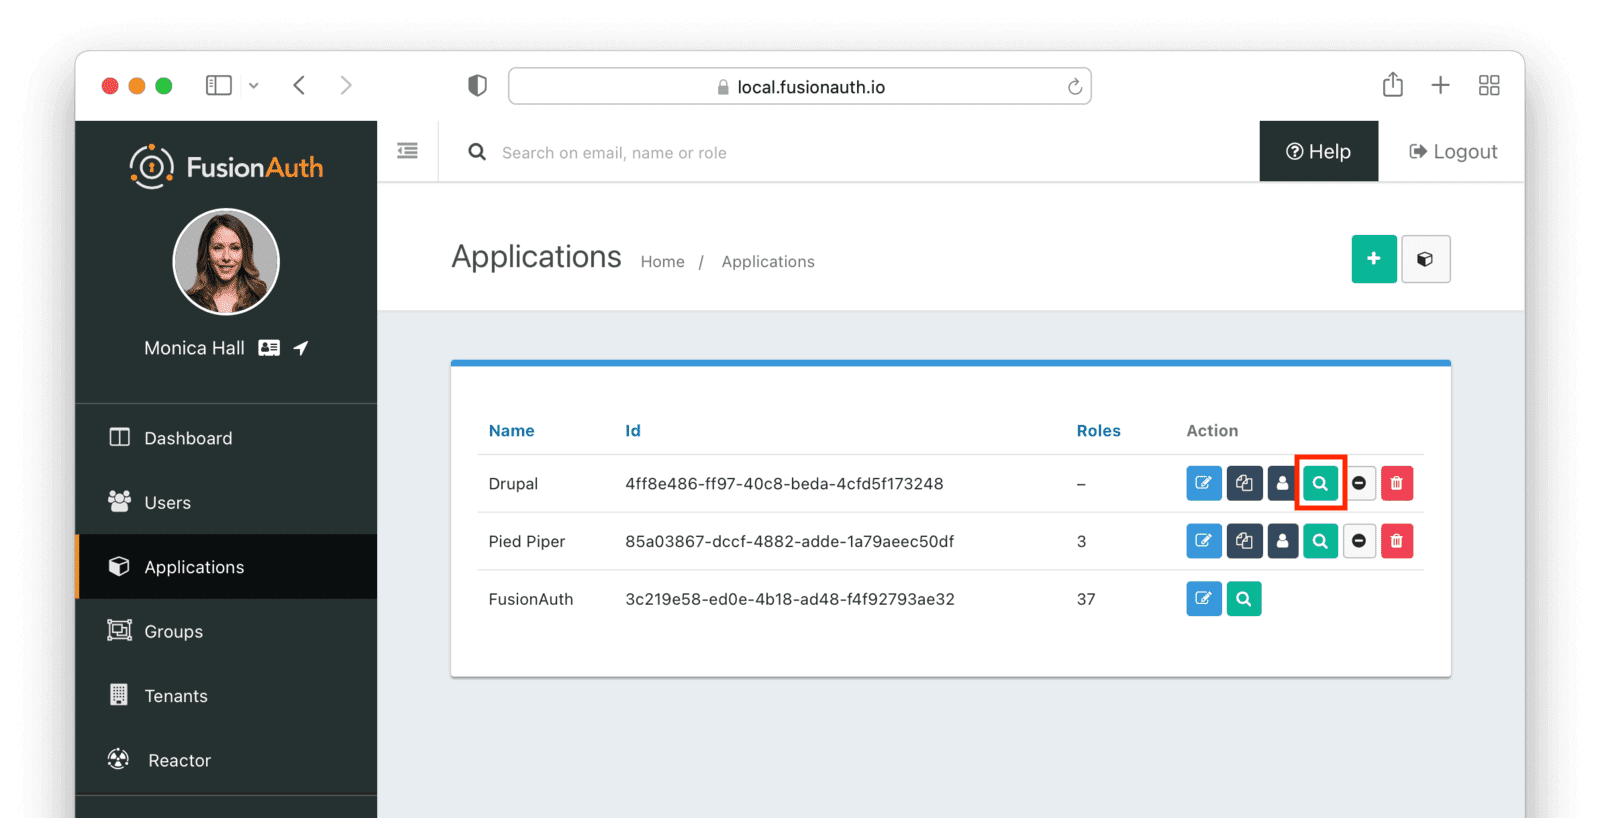Open Safari privacy shield report
Screen dimensions: 1600x818
click(x=477, y=86)
